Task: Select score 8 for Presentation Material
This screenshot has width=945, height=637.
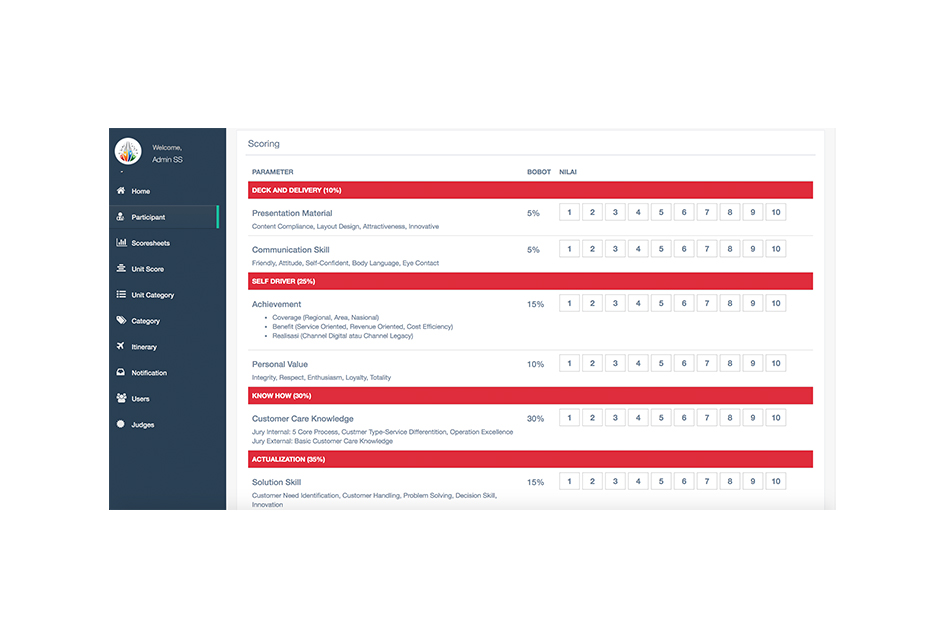Action: 730,212
